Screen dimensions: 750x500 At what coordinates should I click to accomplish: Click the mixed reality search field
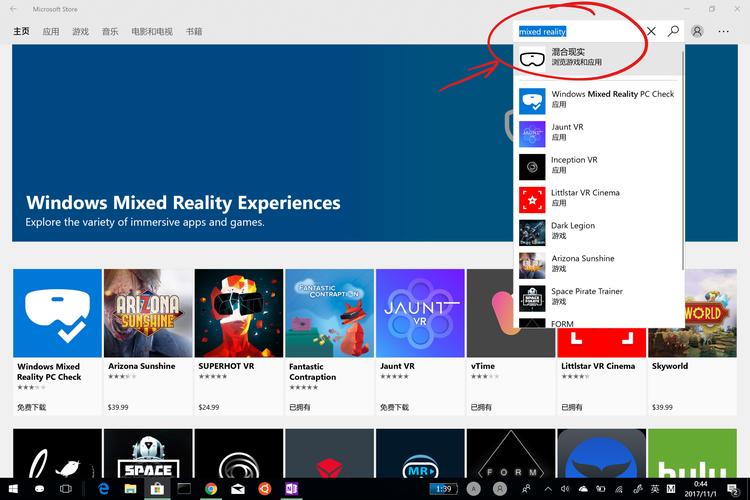(580, 32)
